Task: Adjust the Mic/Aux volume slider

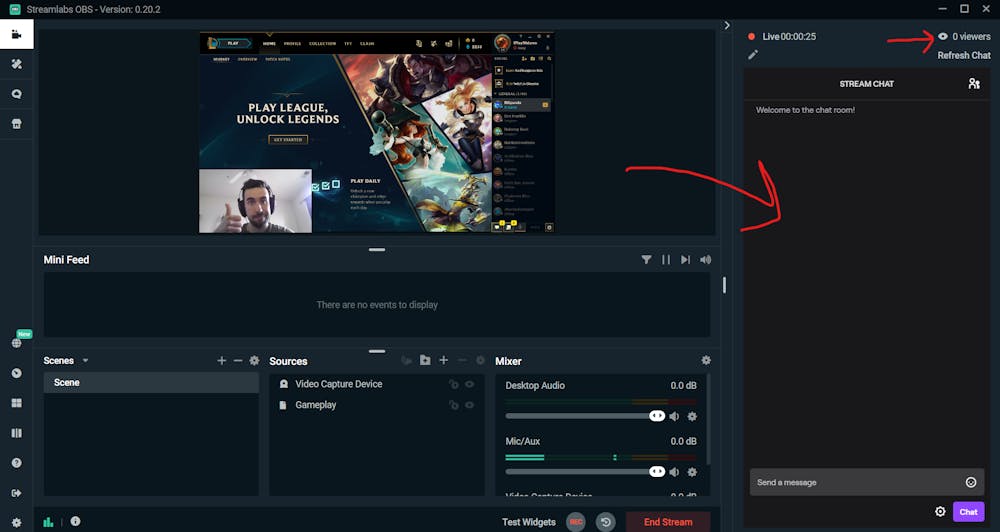Action: coord(585,471)
